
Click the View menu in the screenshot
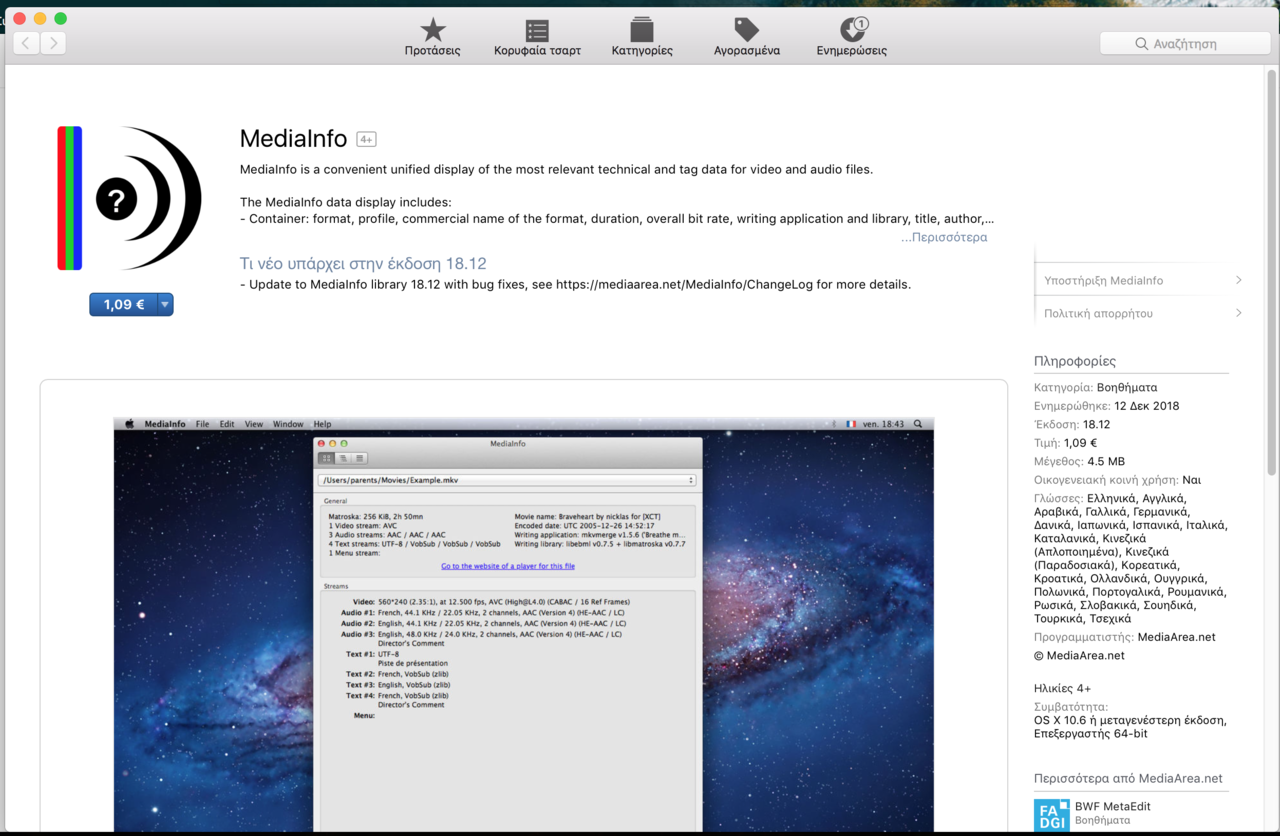point(254,424)
